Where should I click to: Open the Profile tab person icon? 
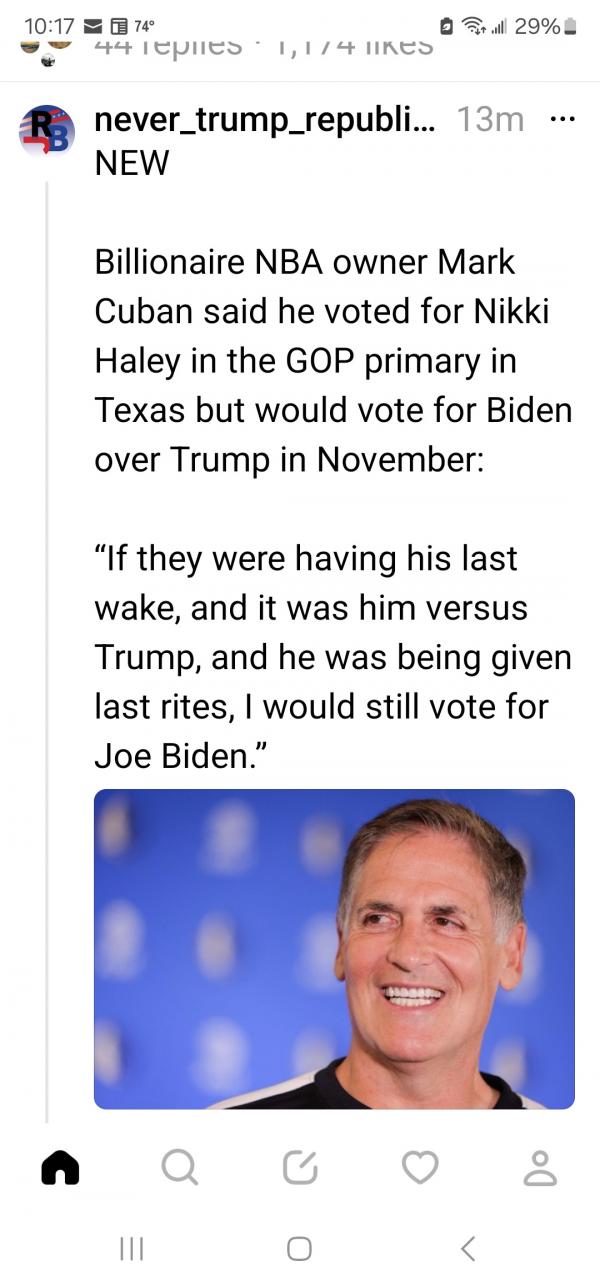541,1167
